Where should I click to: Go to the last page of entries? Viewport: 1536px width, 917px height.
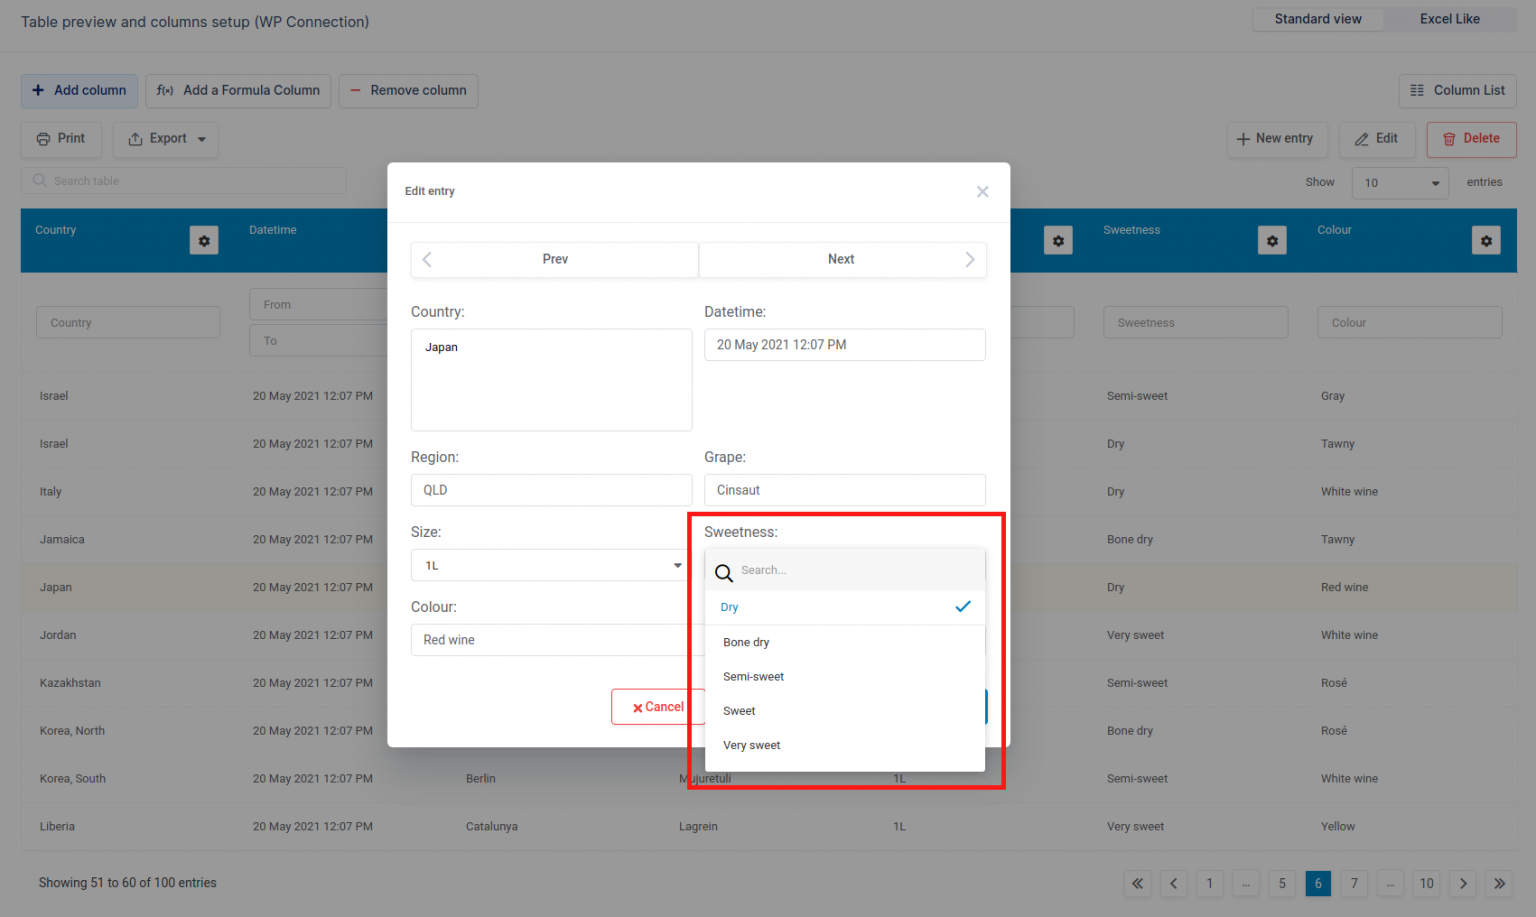coord(1499,883)
